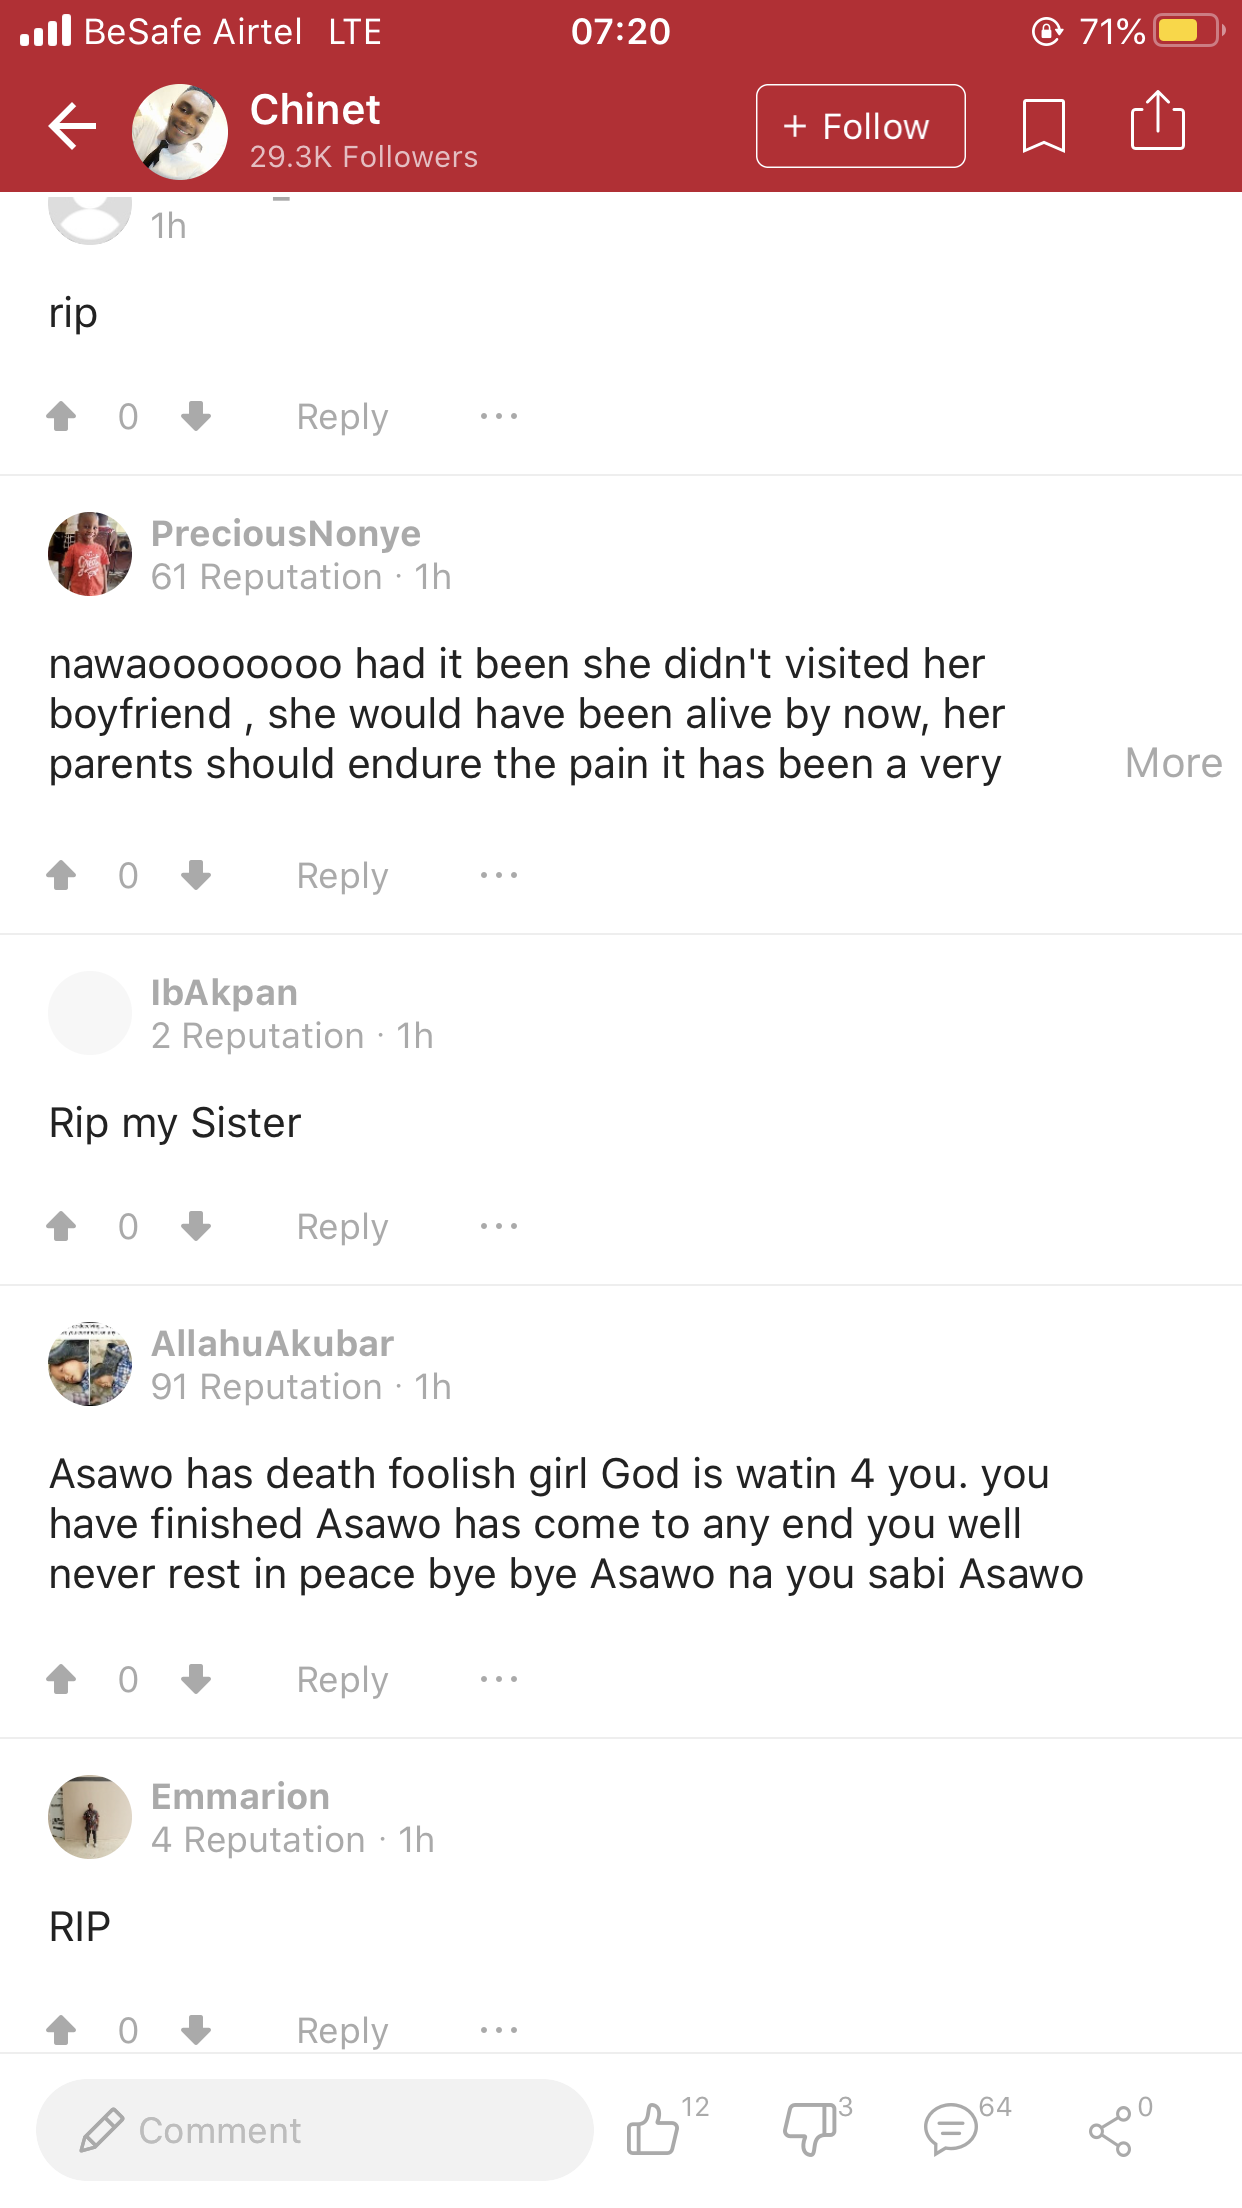
Task: Tap the back arrow in header
Action: tap(72, 127)
